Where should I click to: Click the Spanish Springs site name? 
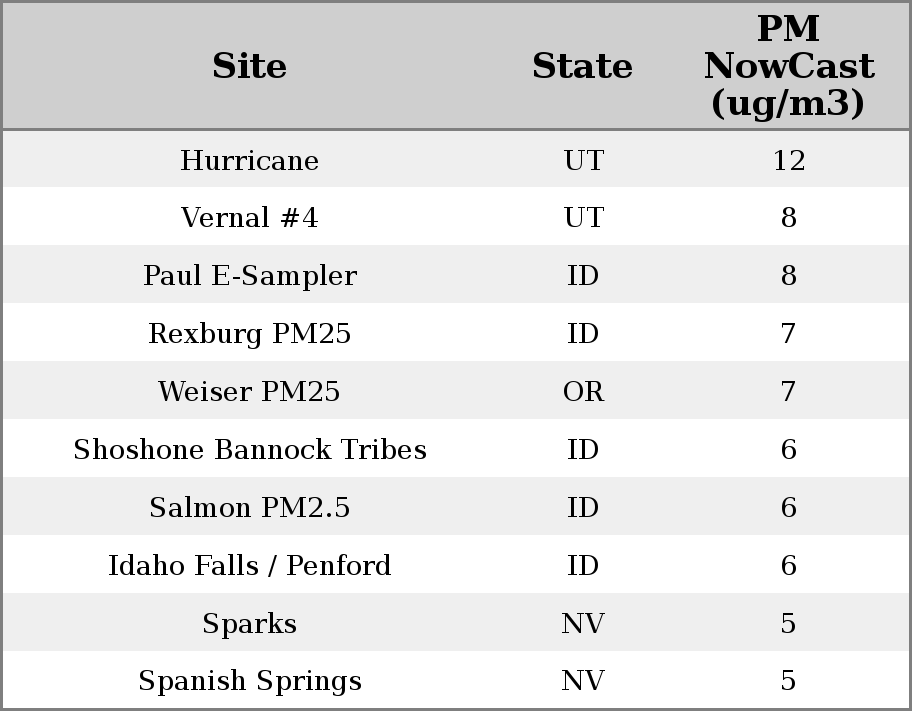249,681
